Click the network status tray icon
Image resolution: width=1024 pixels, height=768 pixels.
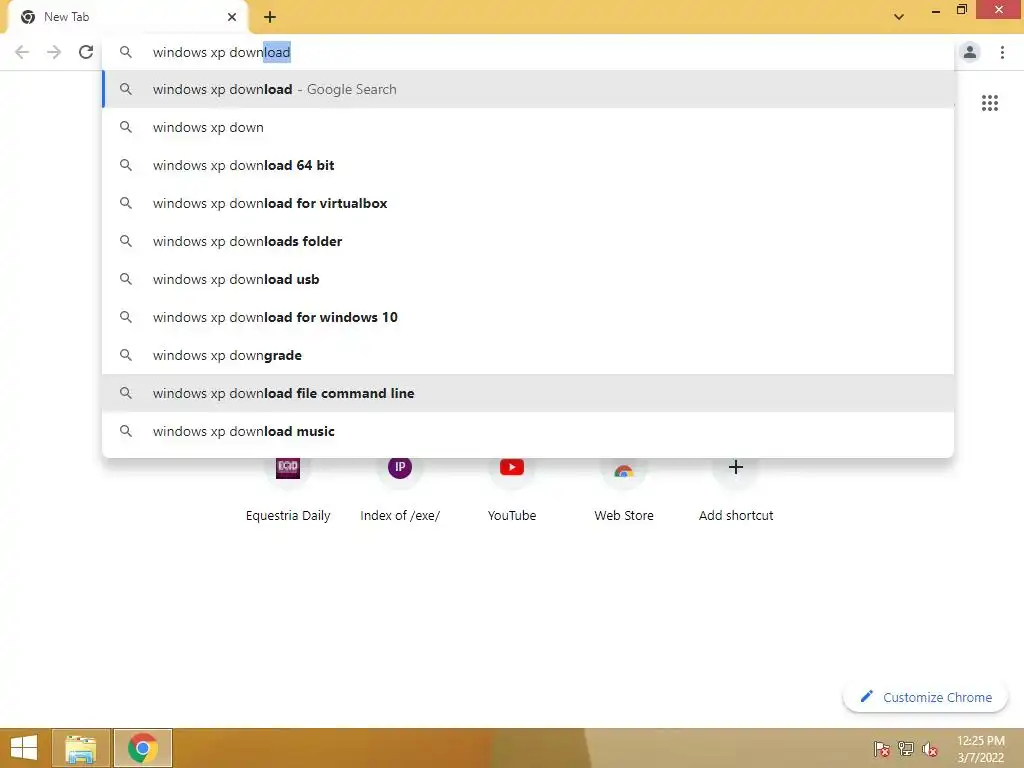tap(905, 748)
